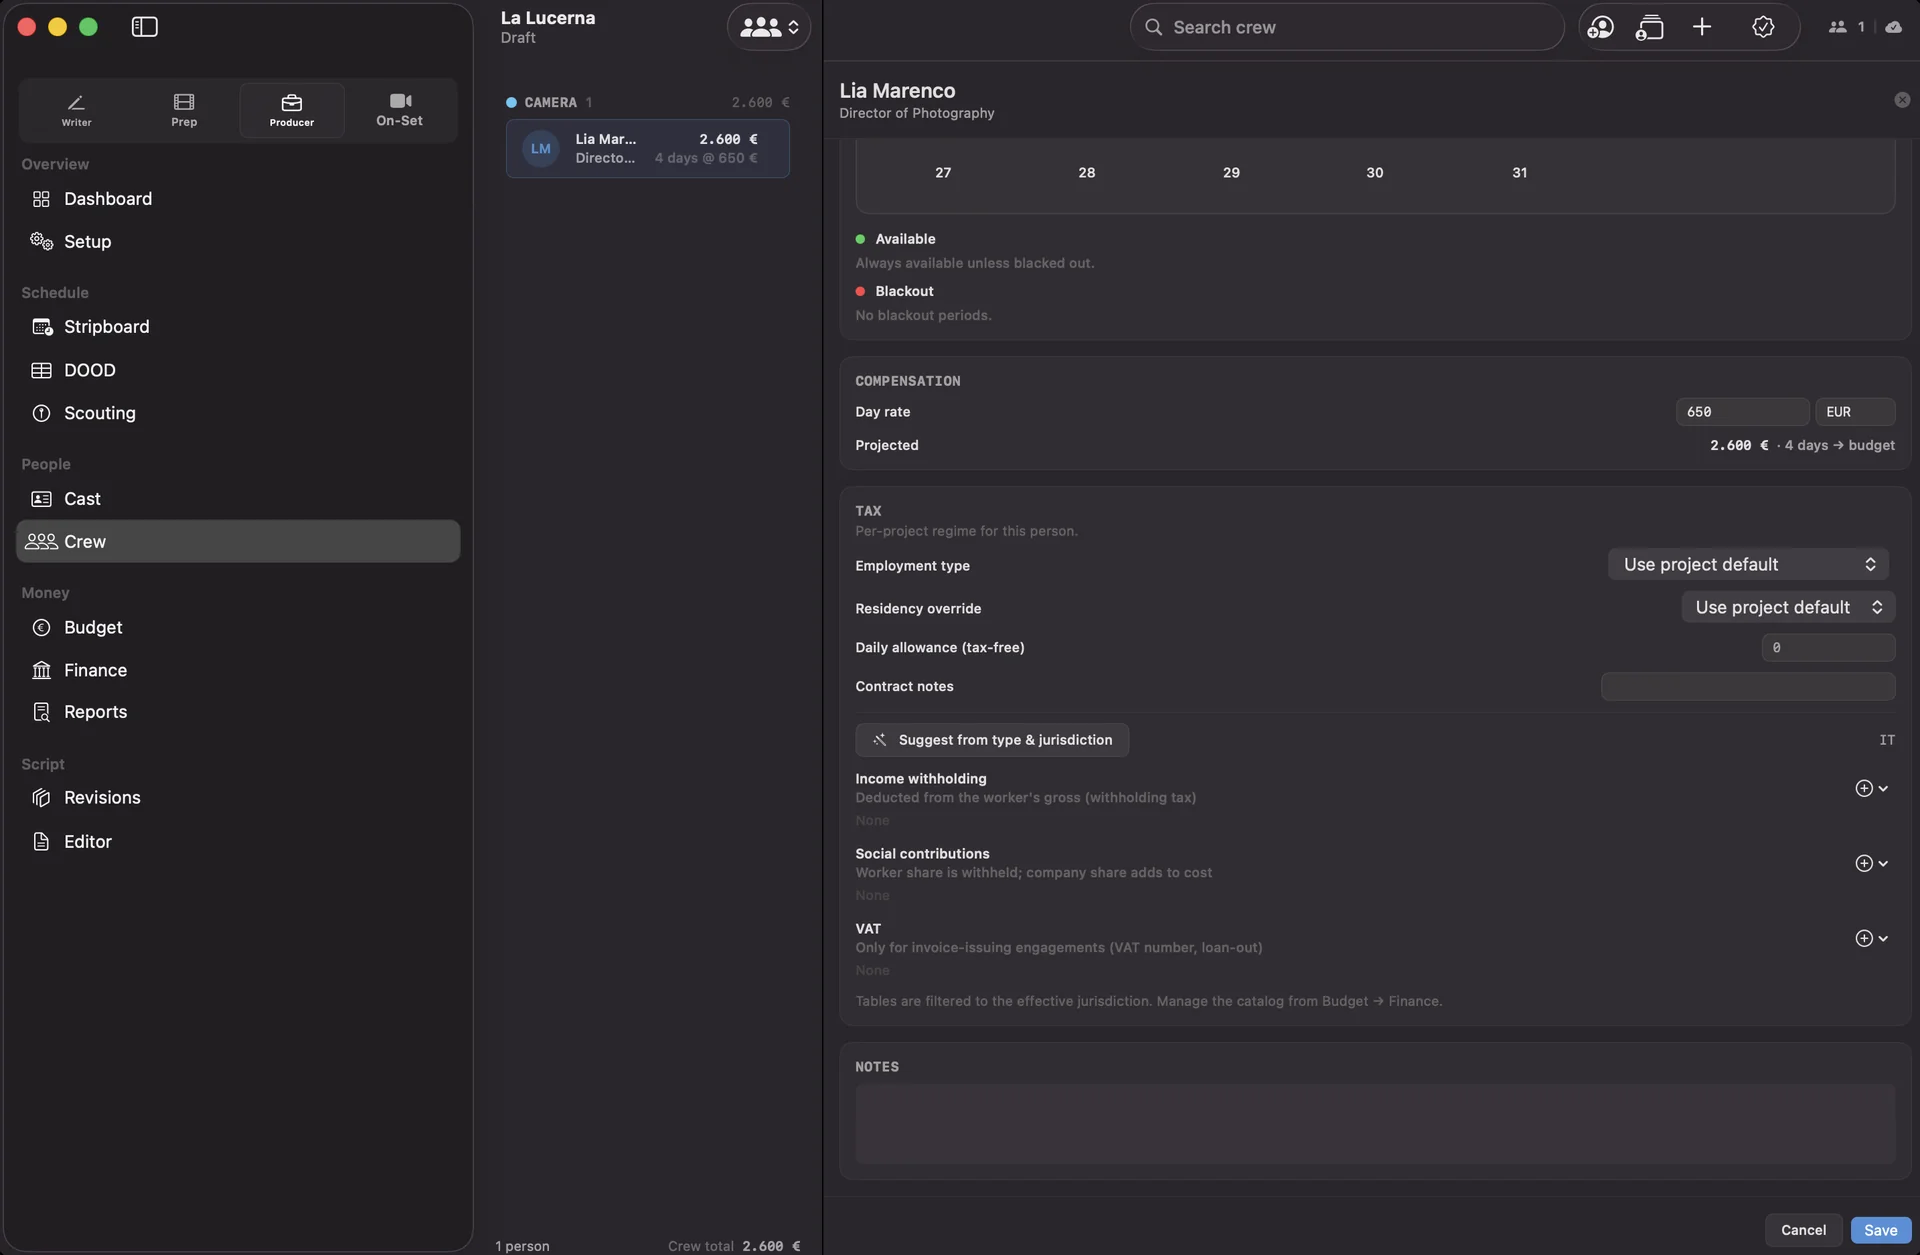Click 'Crew total' footer text
1920x1255 pixels.
700,1246
